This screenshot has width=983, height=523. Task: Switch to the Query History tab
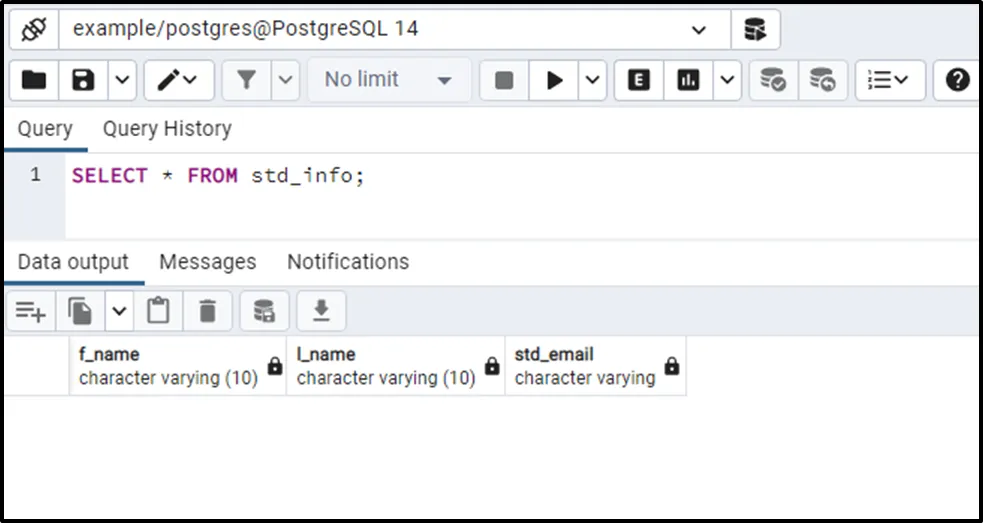167,129
